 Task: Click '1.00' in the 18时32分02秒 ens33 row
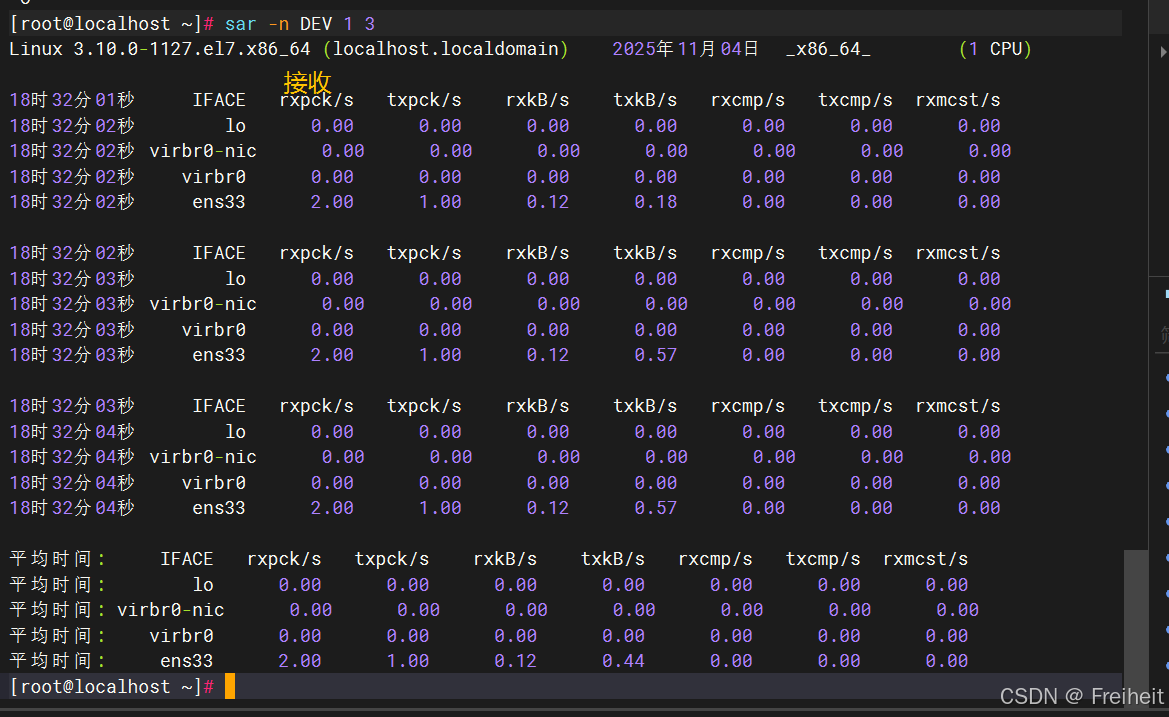tap(440, 202)
